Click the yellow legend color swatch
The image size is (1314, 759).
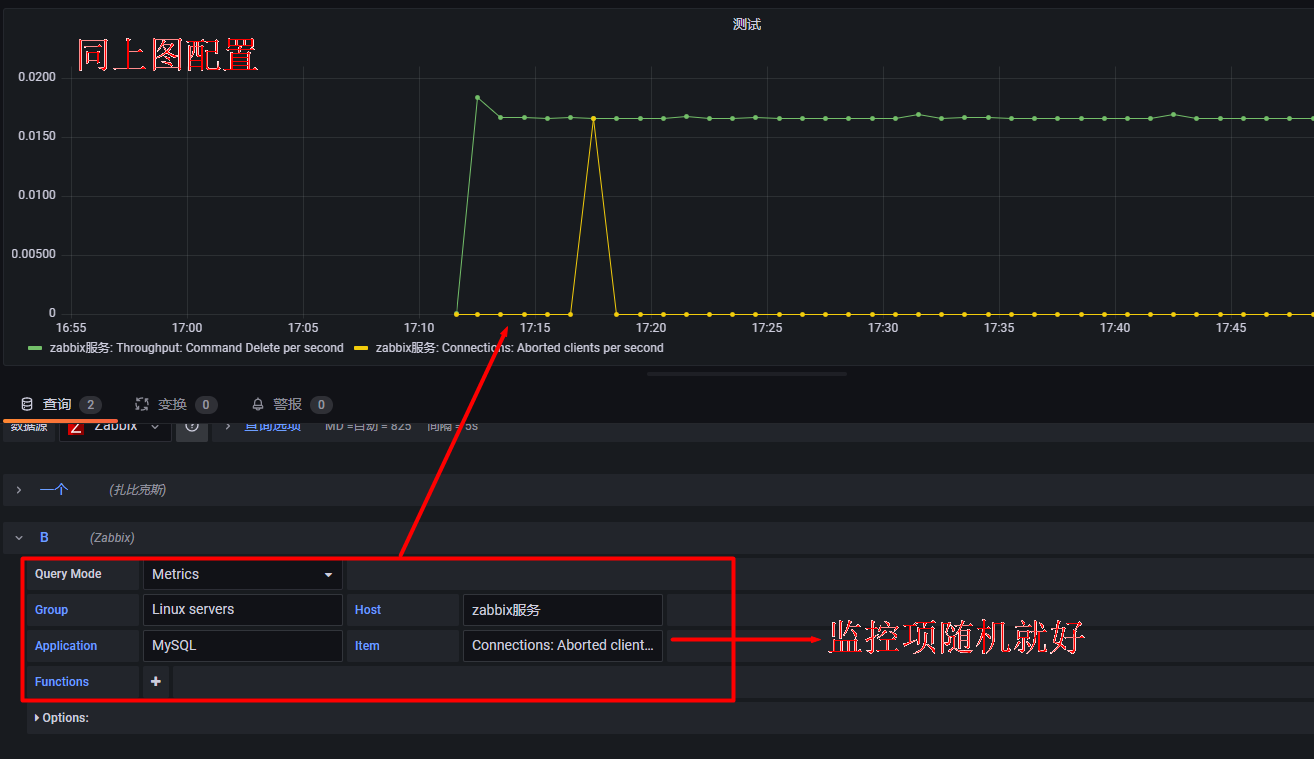pyautogui.click(x=361, y=348)
